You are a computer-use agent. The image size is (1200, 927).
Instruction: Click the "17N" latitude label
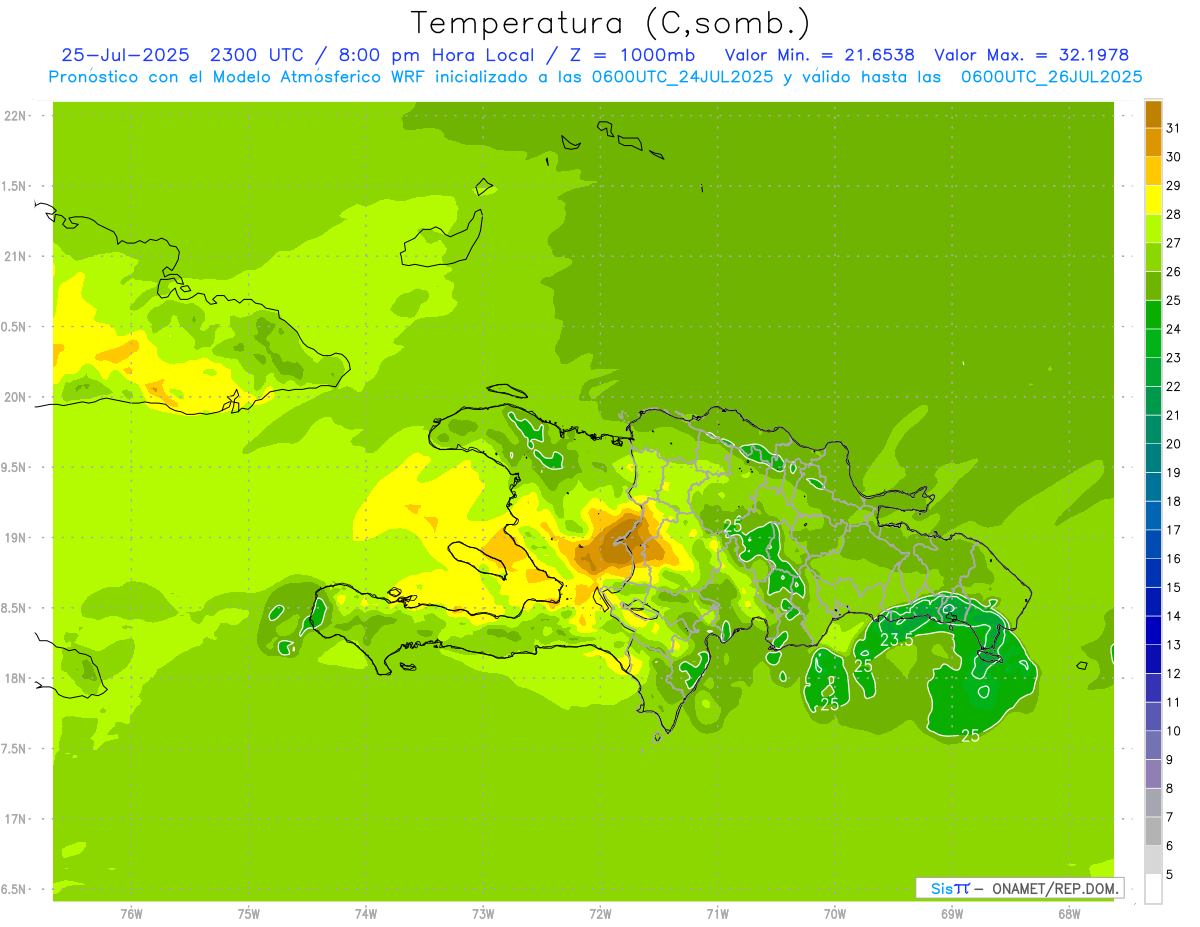click(15, 819)
